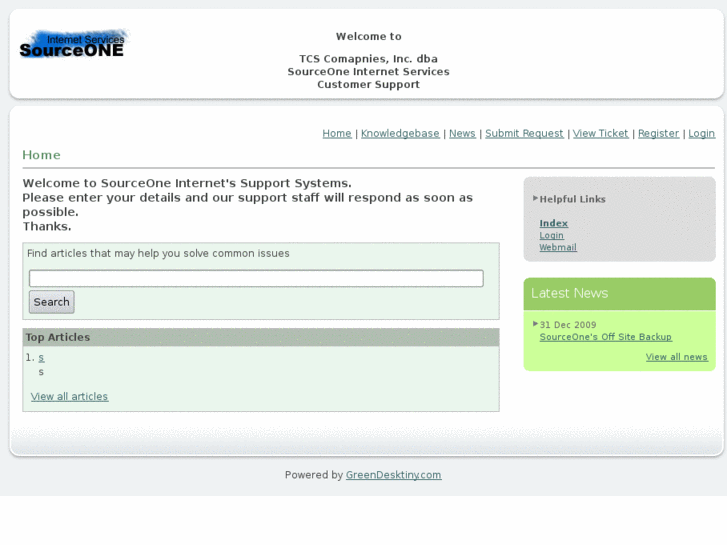Click the Latest News panel header
Screen dimensions: 727x545
coord(619,294)
